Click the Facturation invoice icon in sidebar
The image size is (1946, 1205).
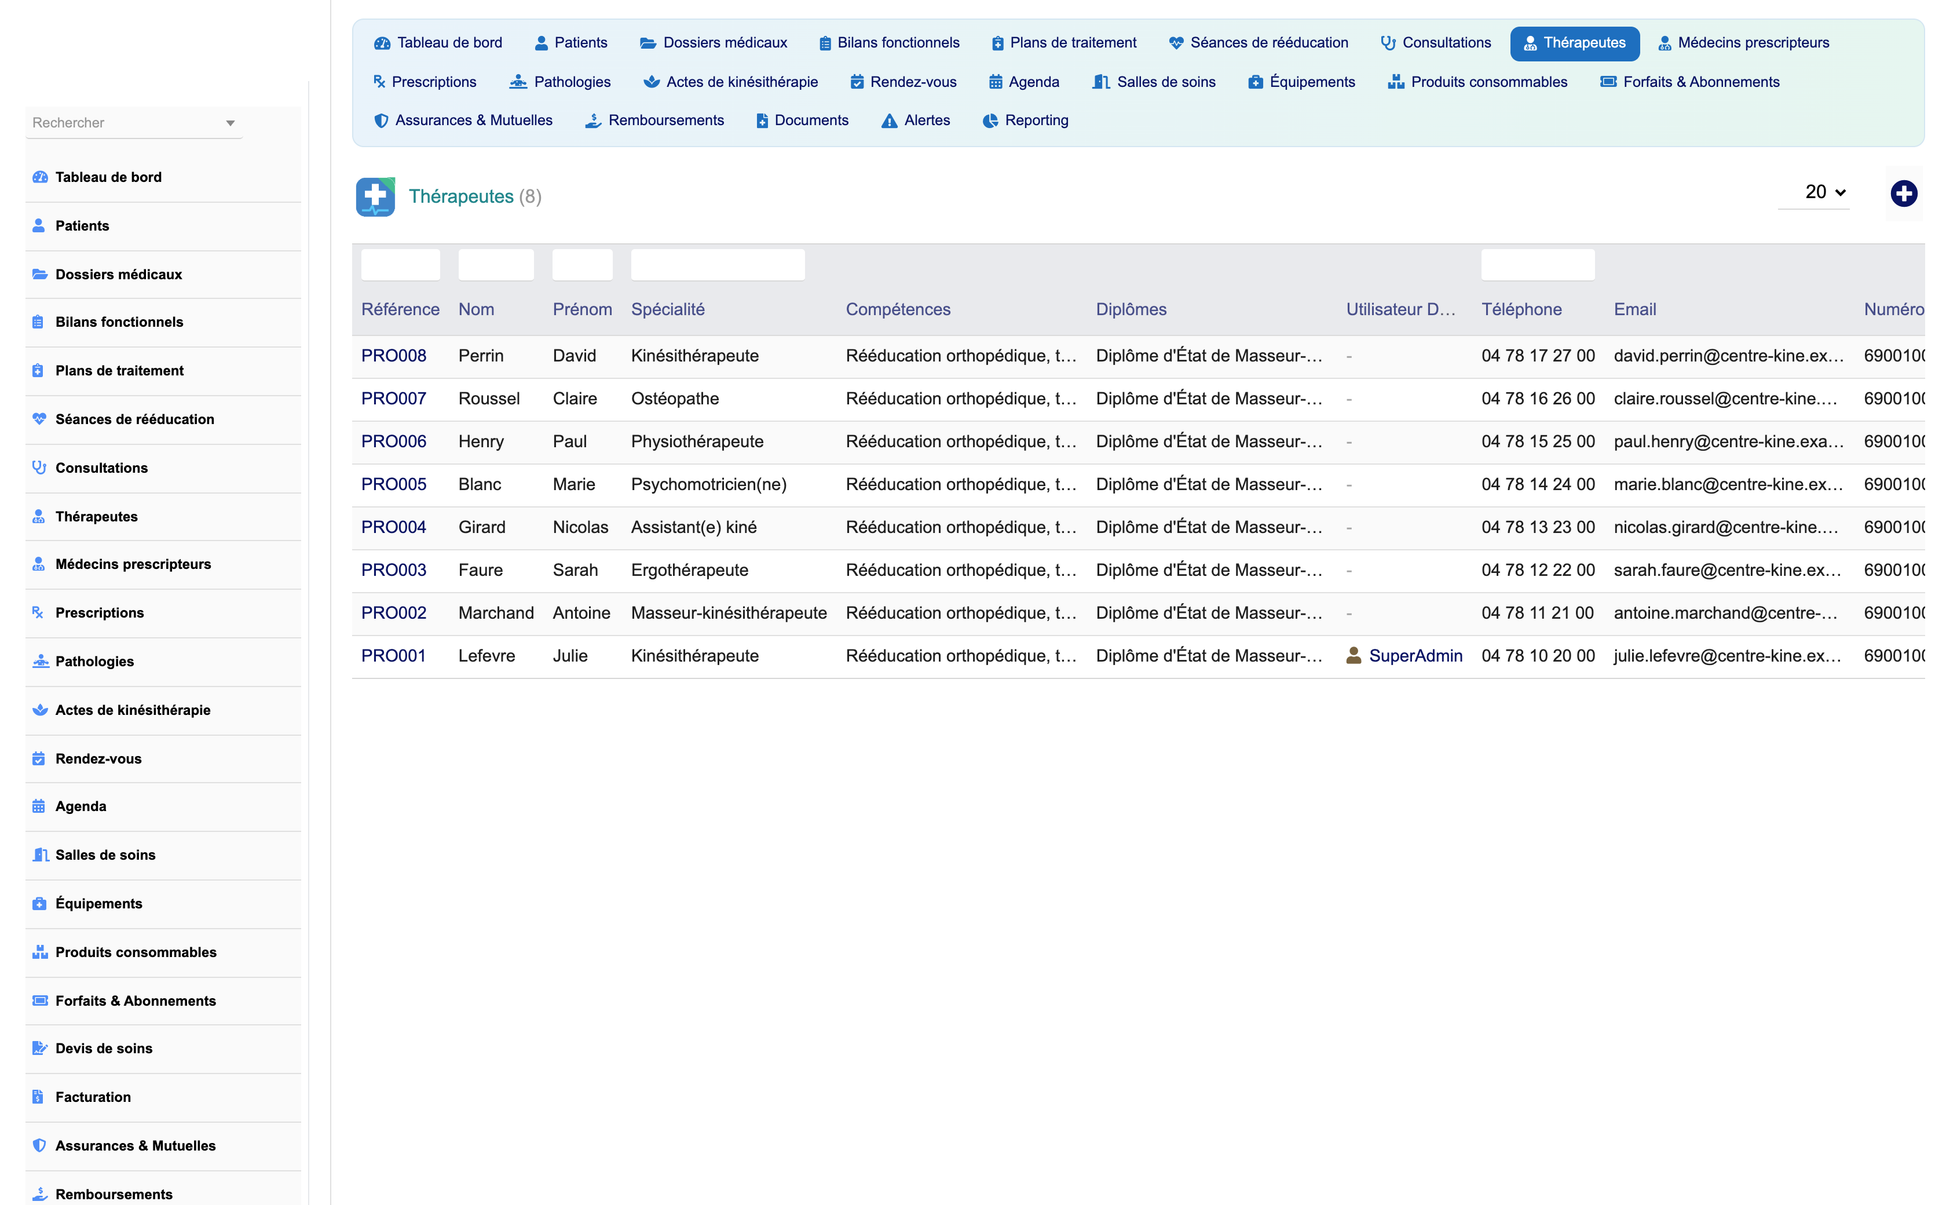click(38, 1097)
